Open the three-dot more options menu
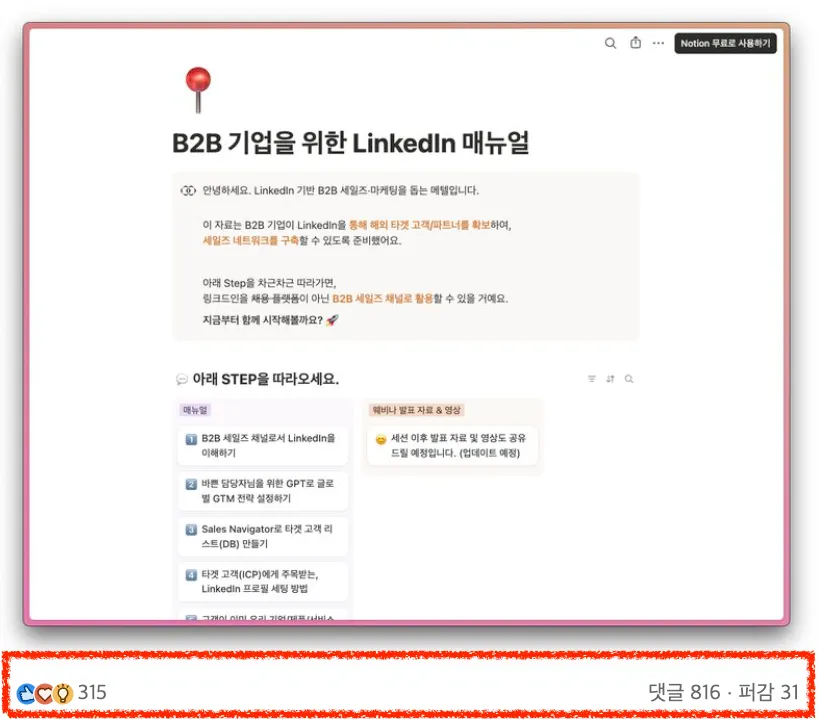This screenshot has height=722, width=822. (x=658, y=43)
